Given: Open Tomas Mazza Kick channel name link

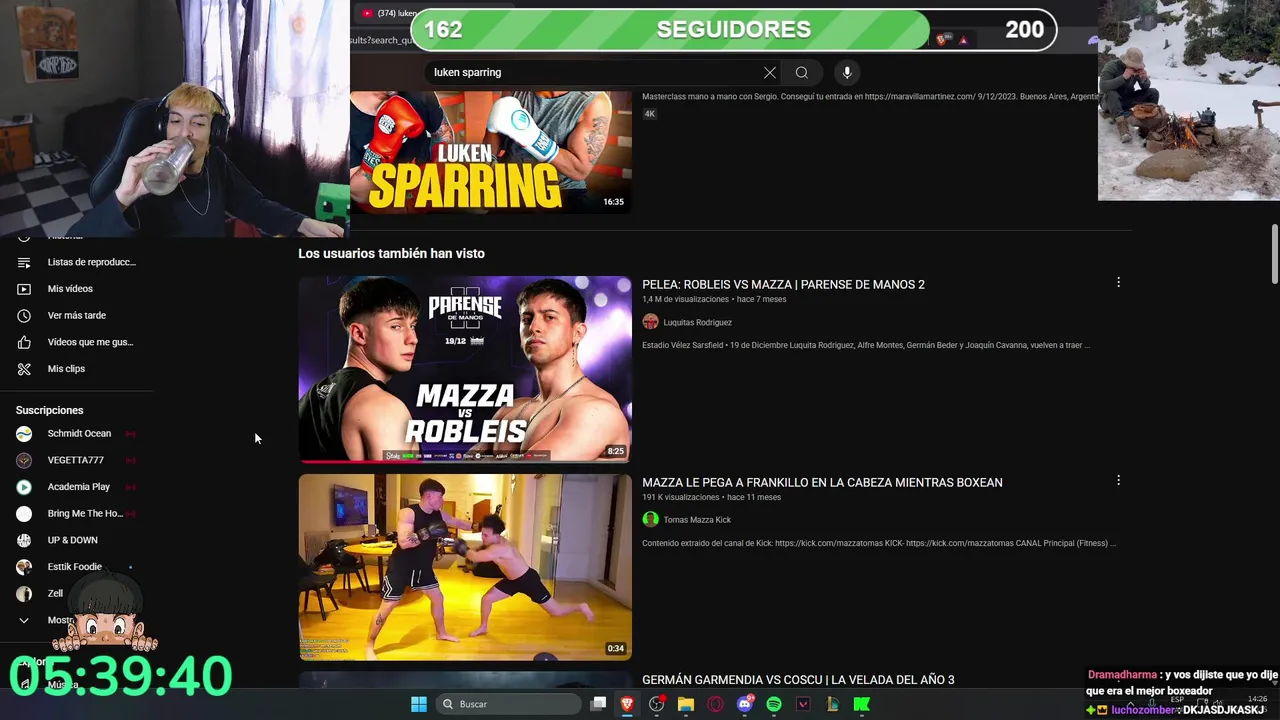Looking at the screenshot, I should click(697, 519).
